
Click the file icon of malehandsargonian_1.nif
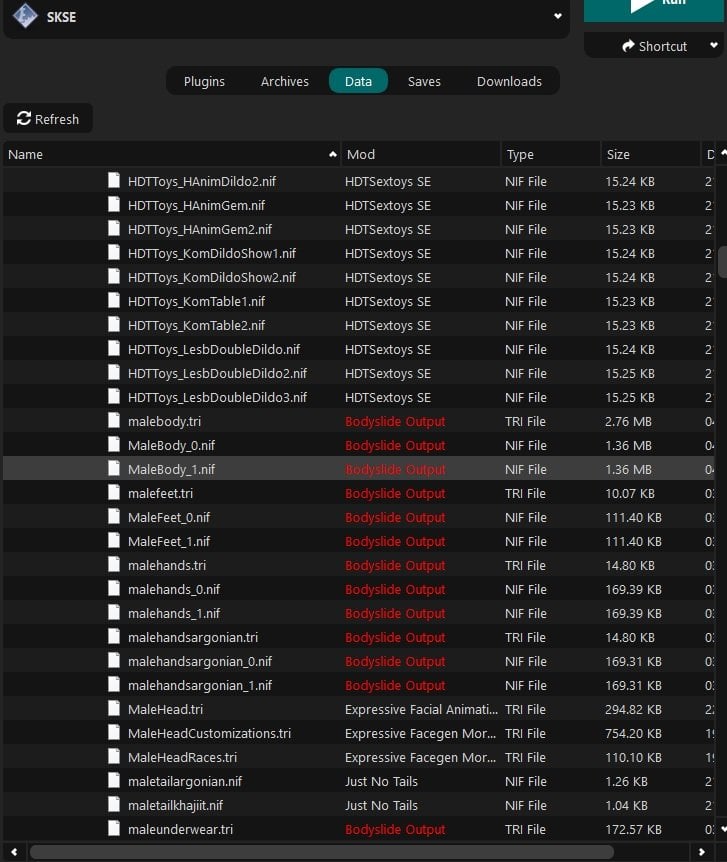(x=114, y=684)
